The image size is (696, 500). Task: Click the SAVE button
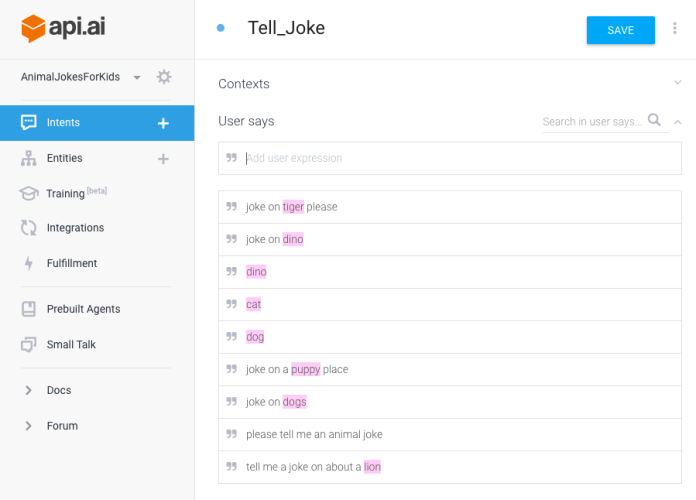620,30
